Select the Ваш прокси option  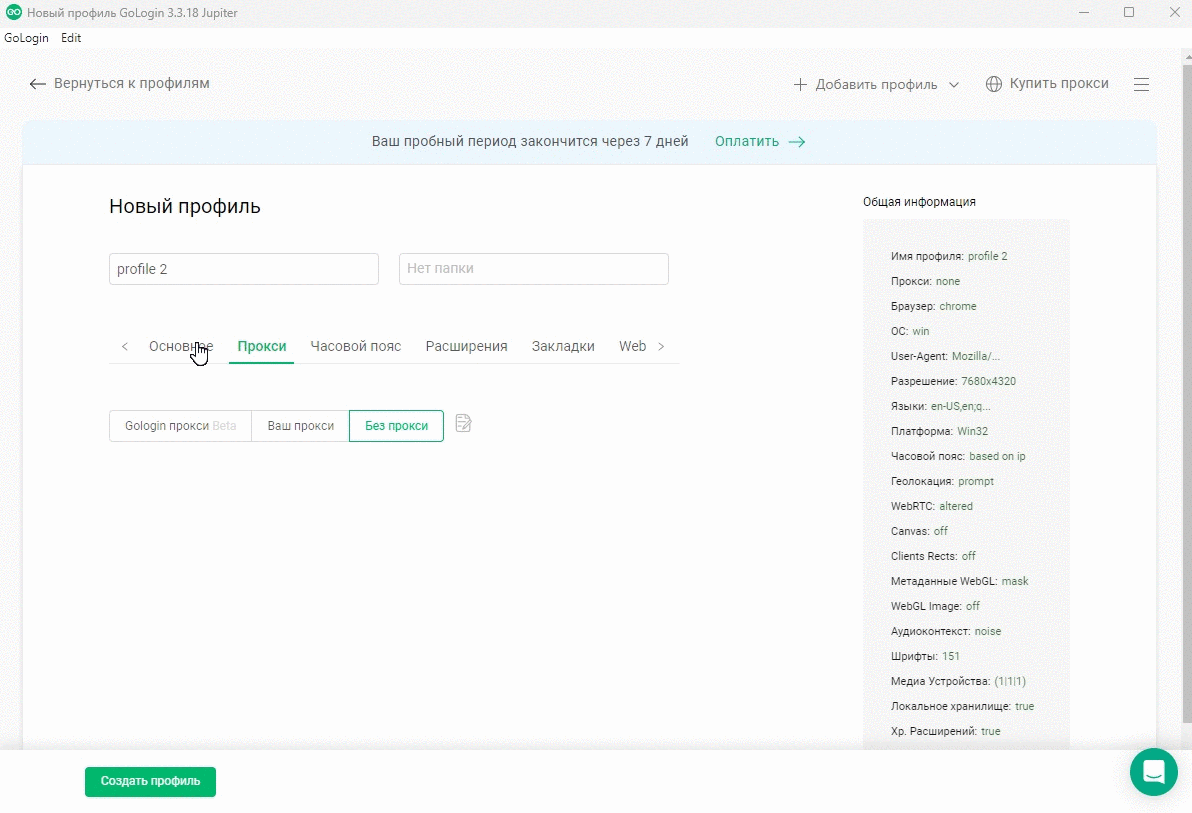click(x=300, y=426)
